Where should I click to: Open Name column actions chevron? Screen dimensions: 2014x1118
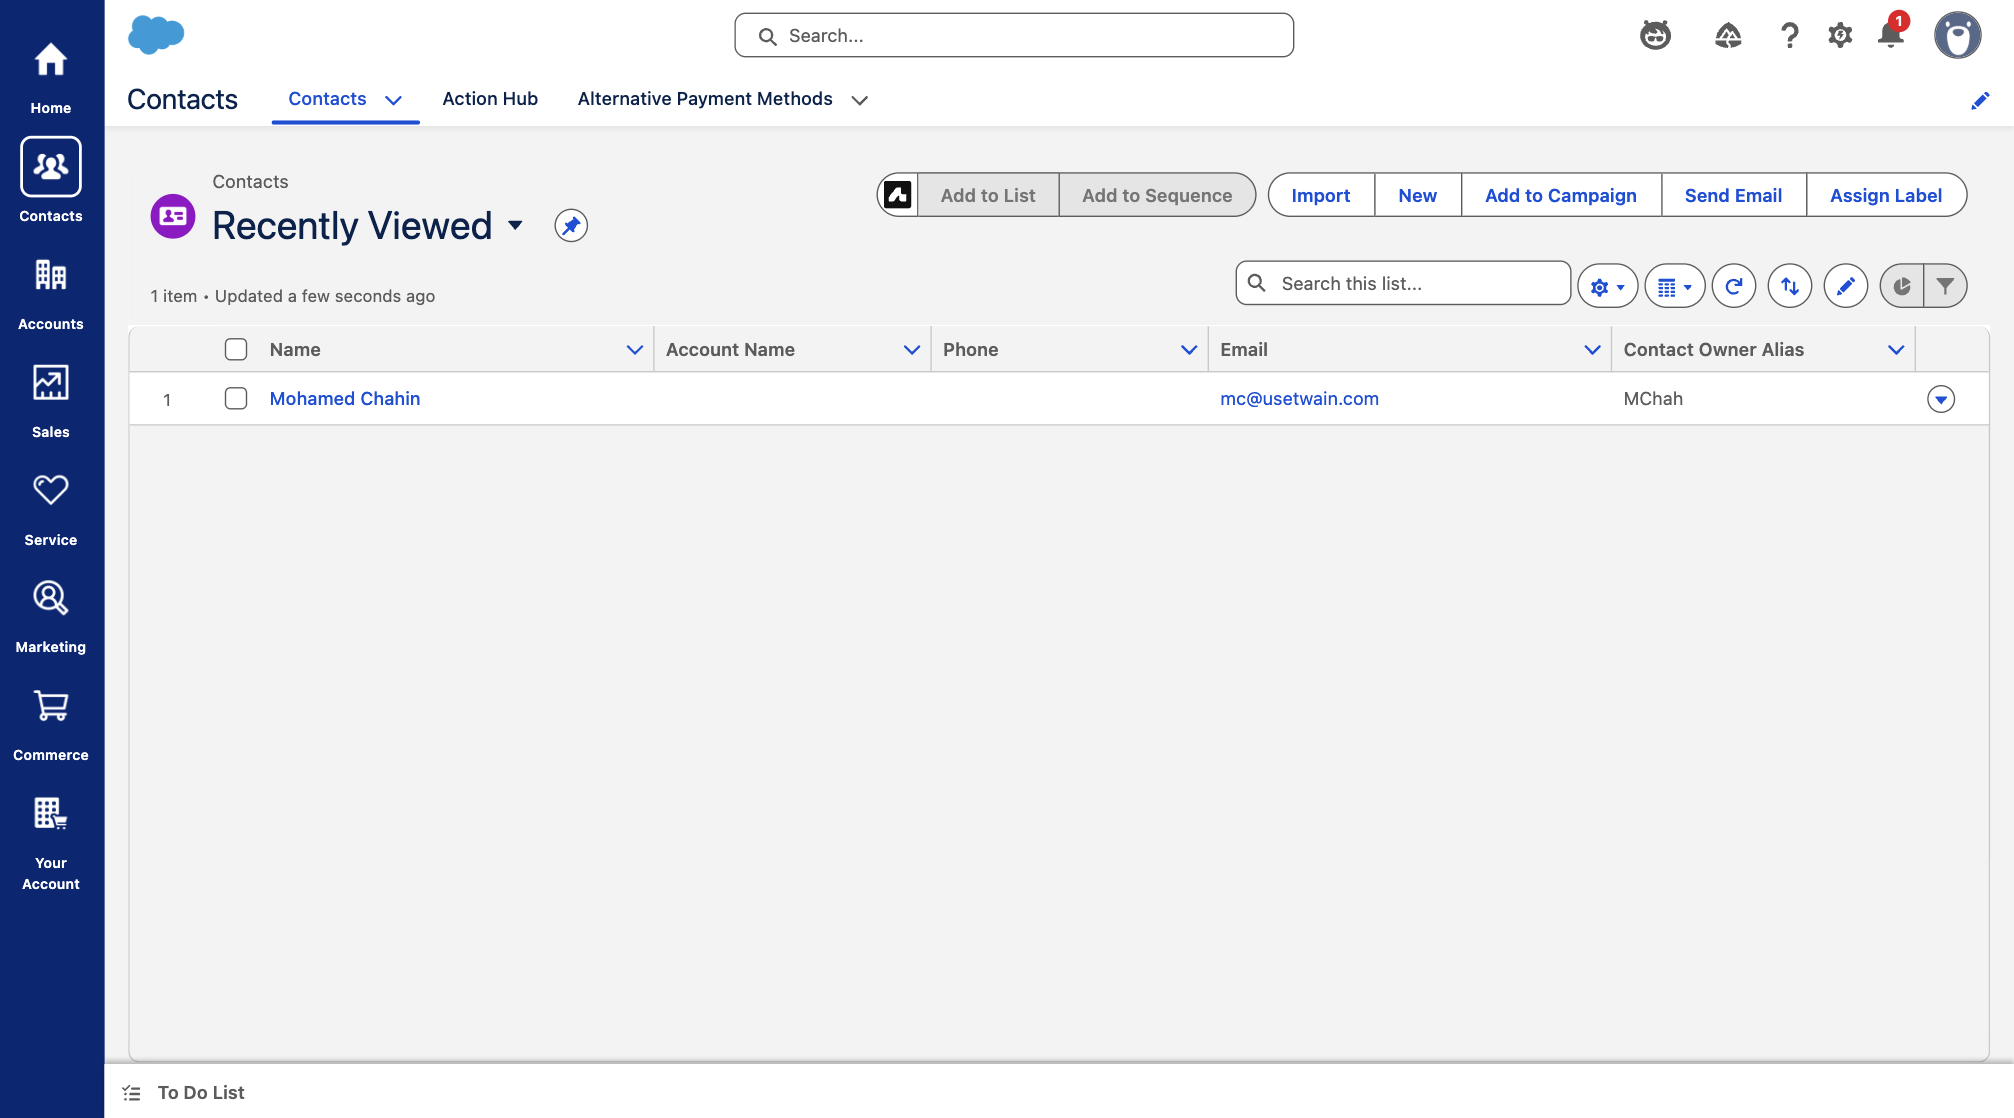click(x=635, y=349)
